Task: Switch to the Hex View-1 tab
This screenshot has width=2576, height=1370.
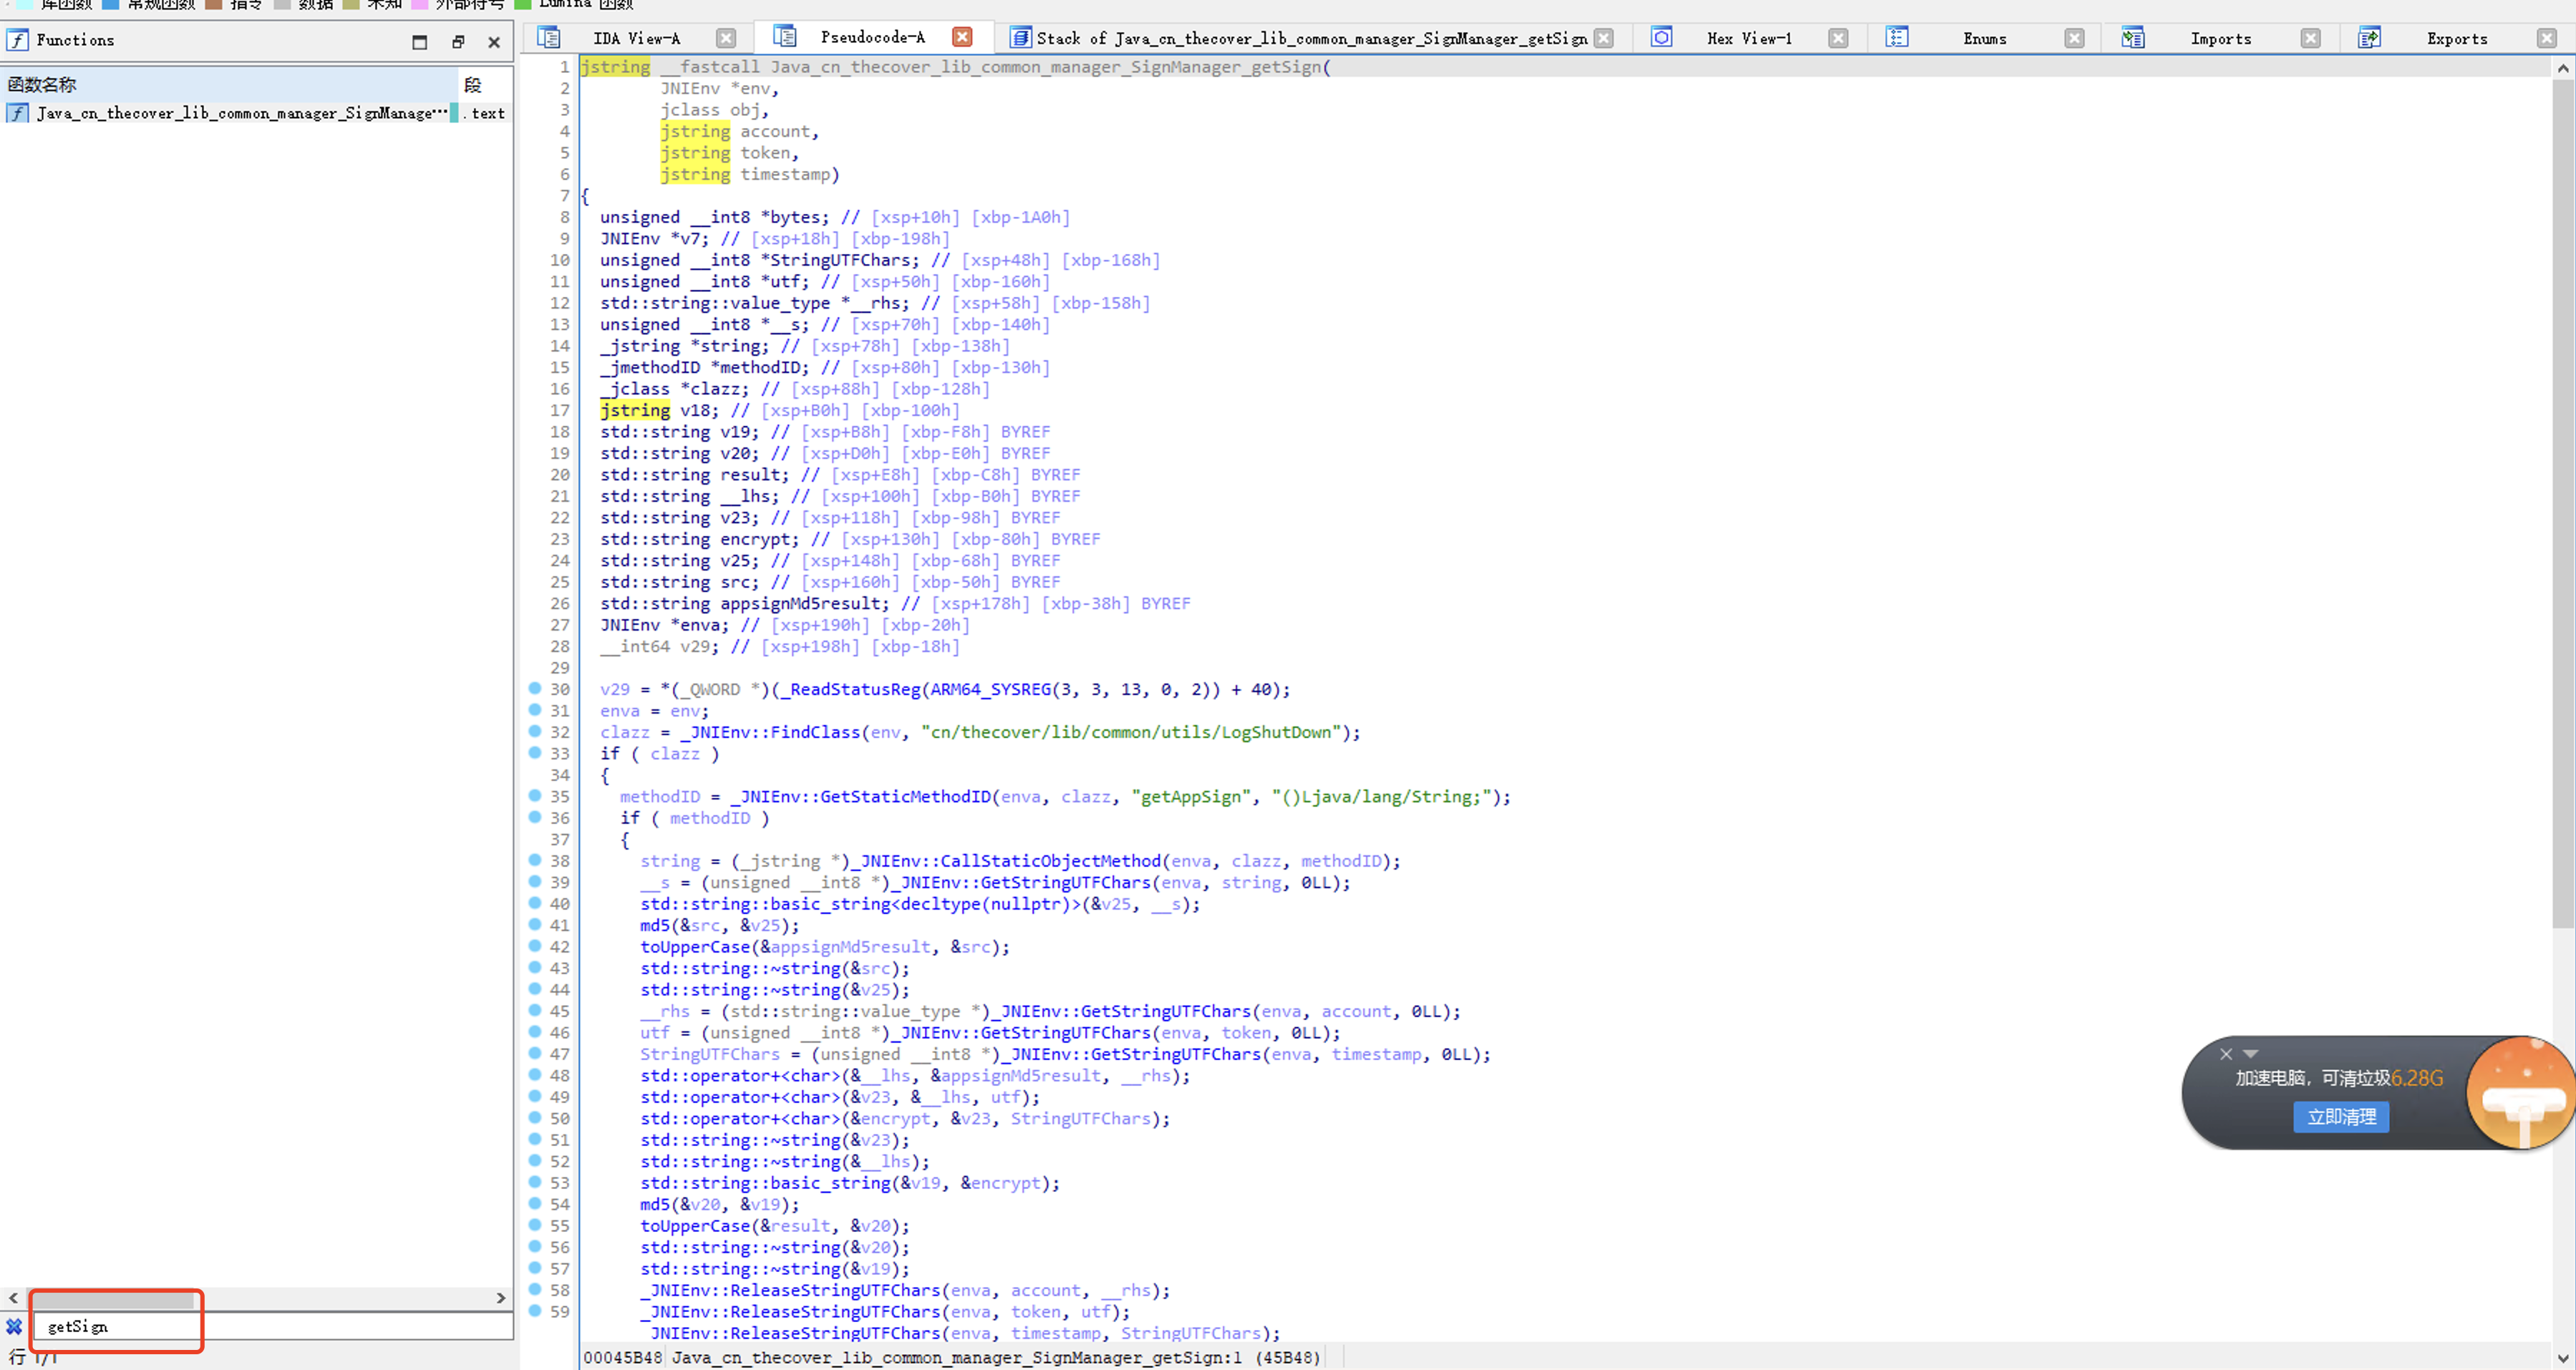Action: point(1749,38)
